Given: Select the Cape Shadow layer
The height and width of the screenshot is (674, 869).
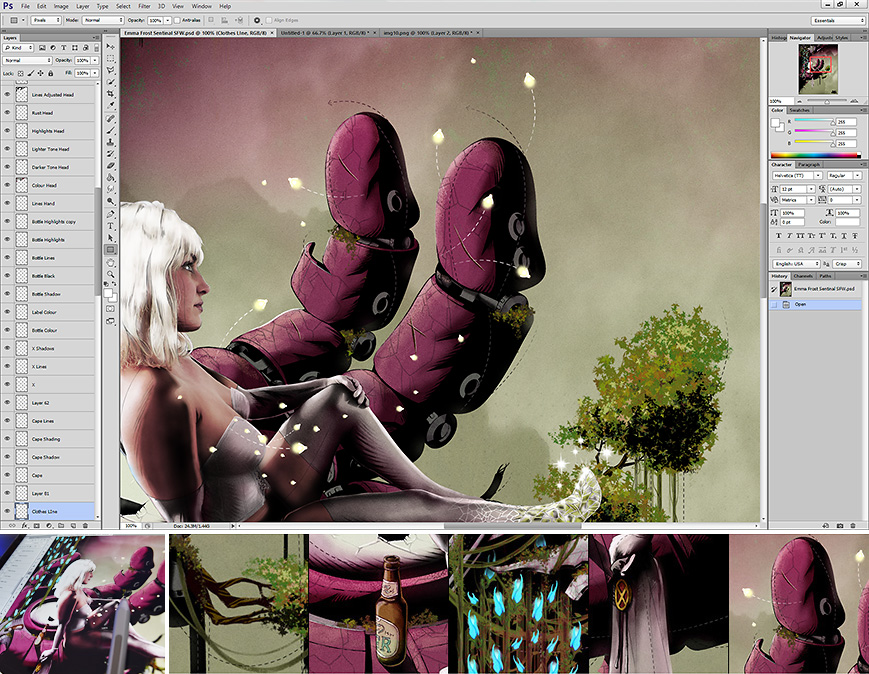Looking at the screenshot, I should (x=48, y=457).
